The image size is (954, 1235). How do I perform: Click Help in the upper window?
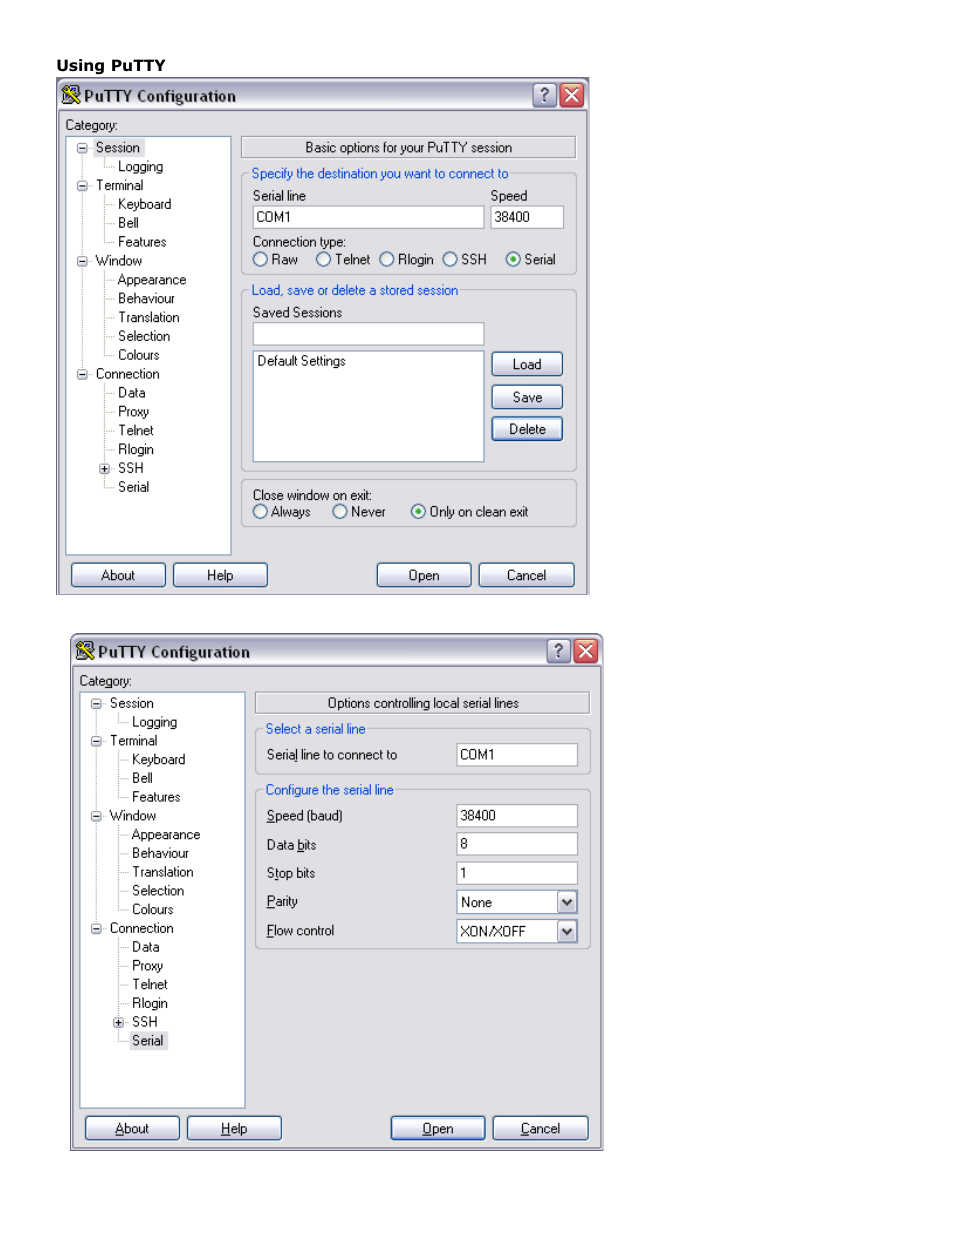[x=220, y=576]
